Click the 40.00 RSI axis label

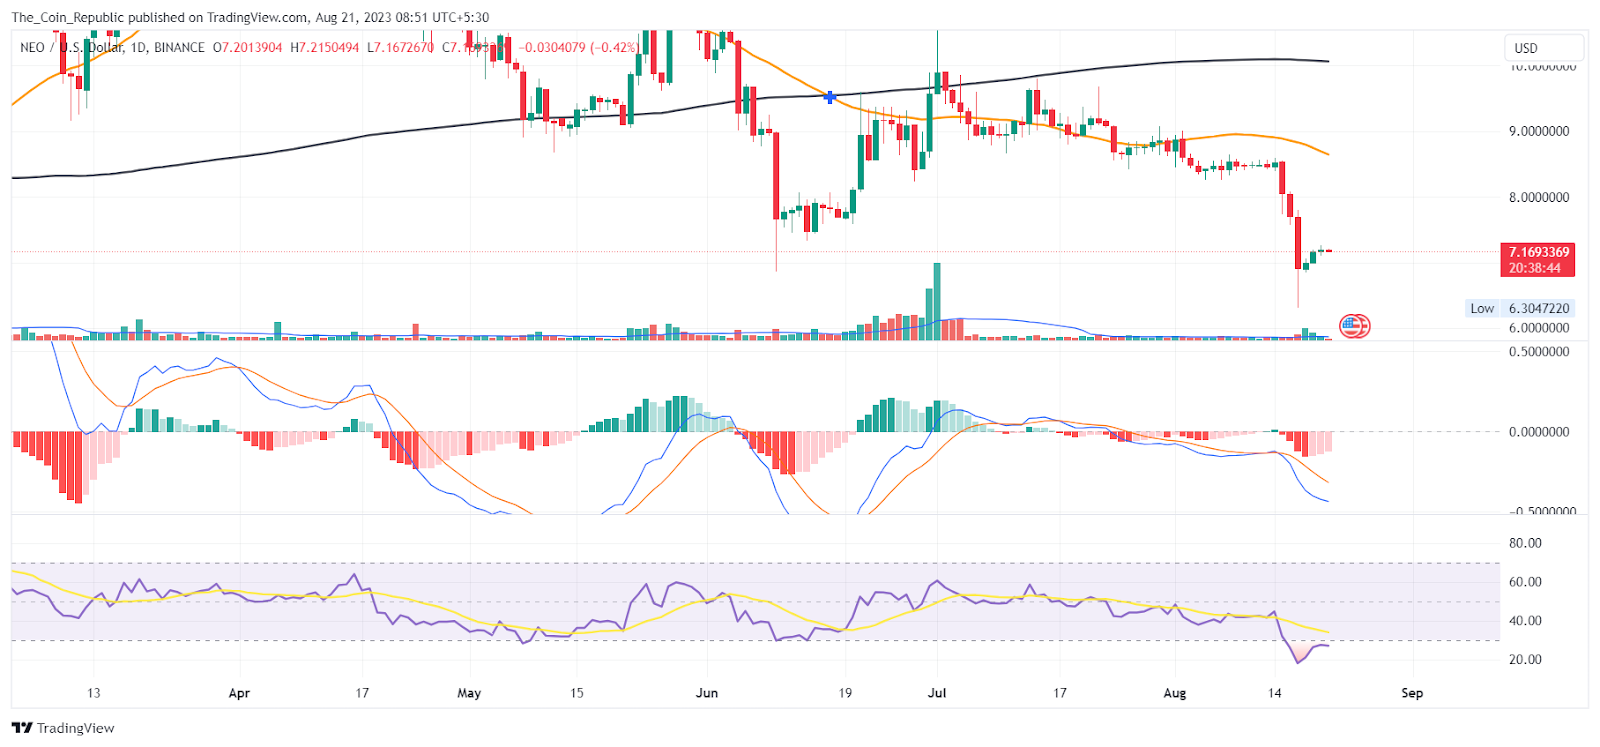coord(1525,621)
